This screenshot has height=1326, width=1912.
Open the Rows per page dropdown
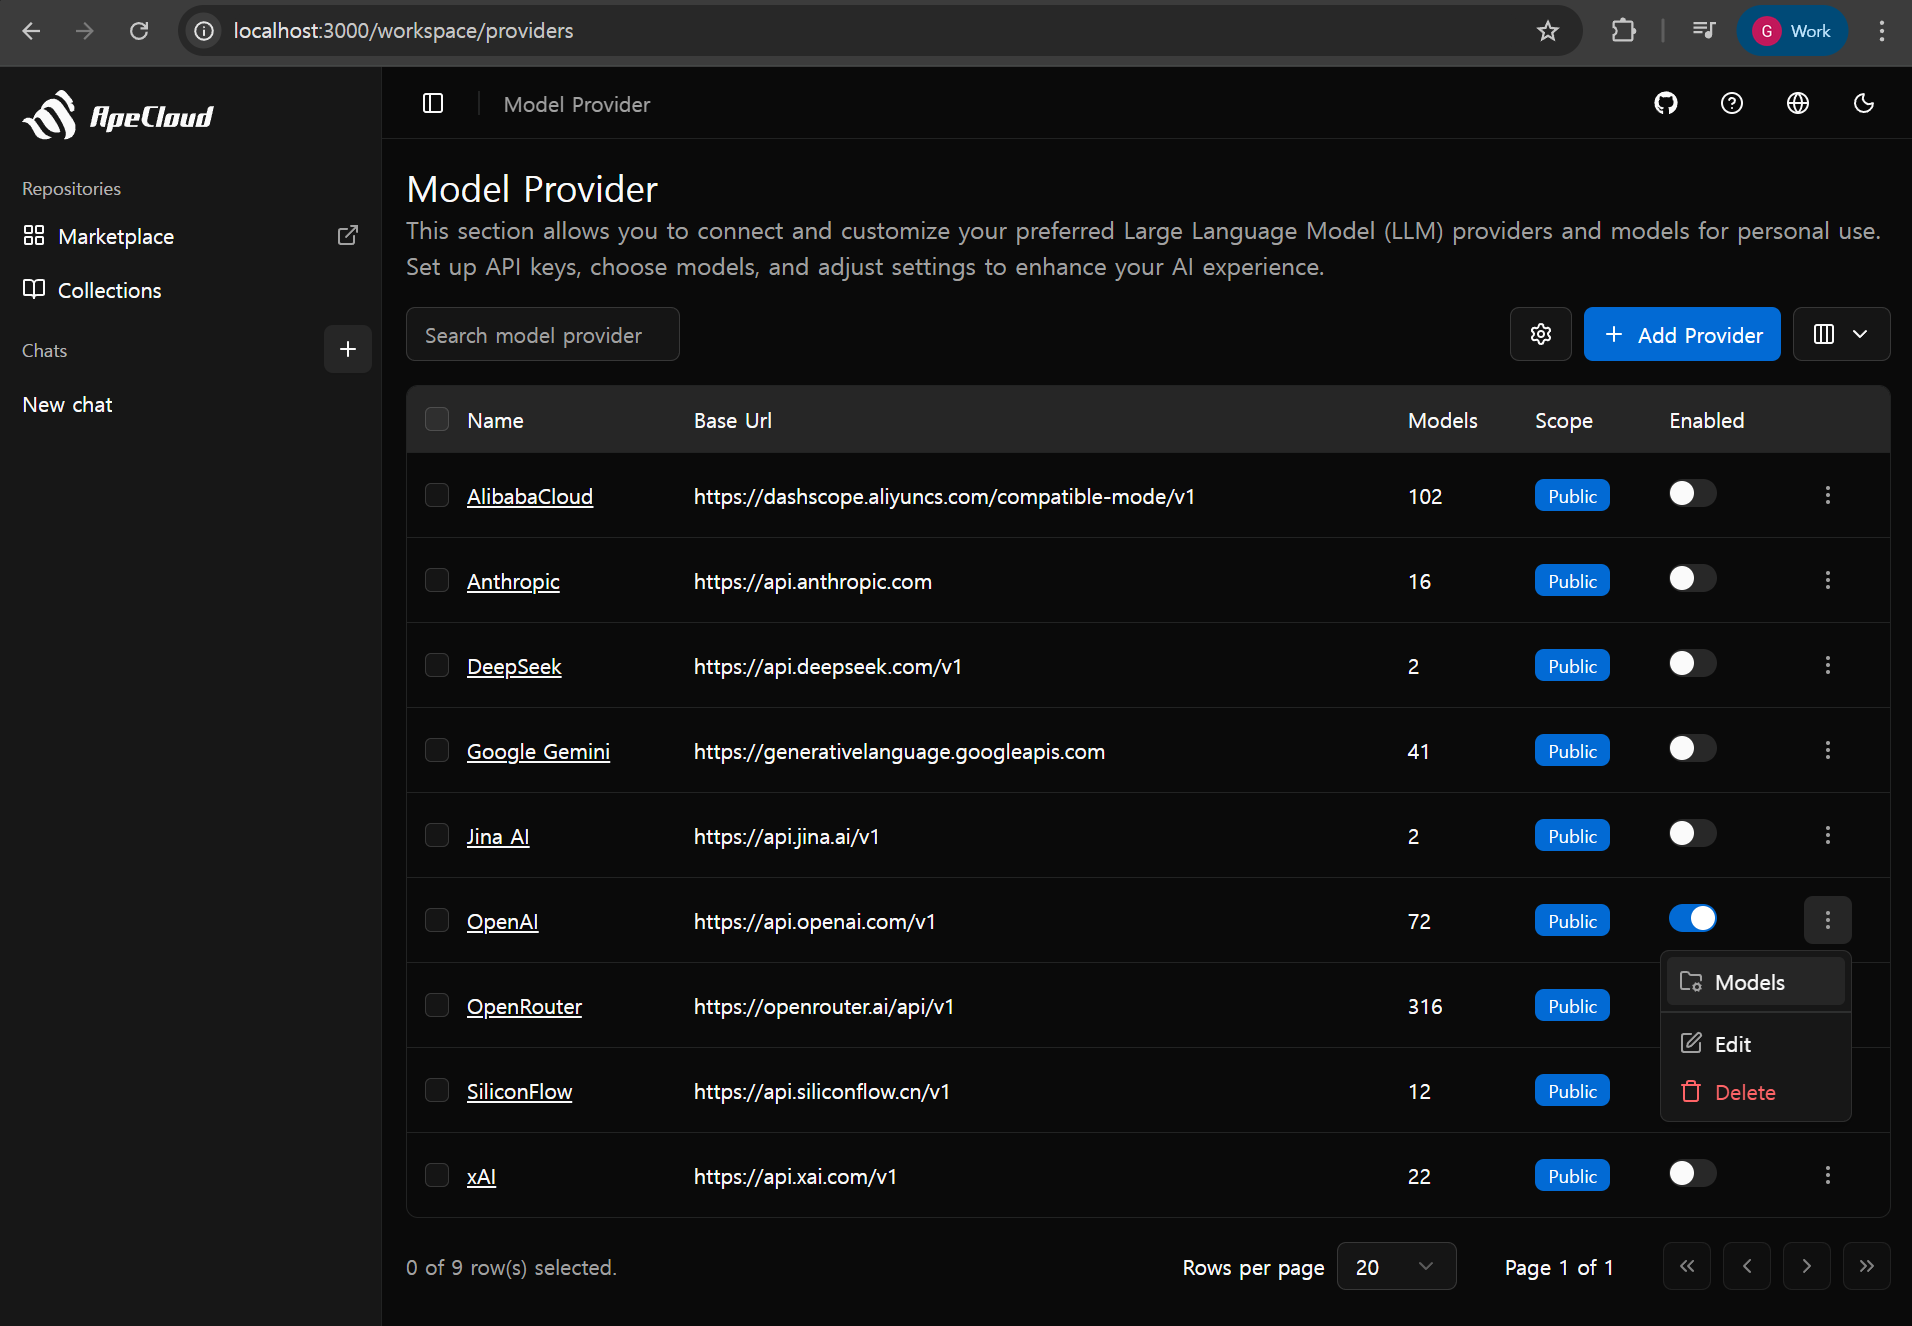1396,1267
